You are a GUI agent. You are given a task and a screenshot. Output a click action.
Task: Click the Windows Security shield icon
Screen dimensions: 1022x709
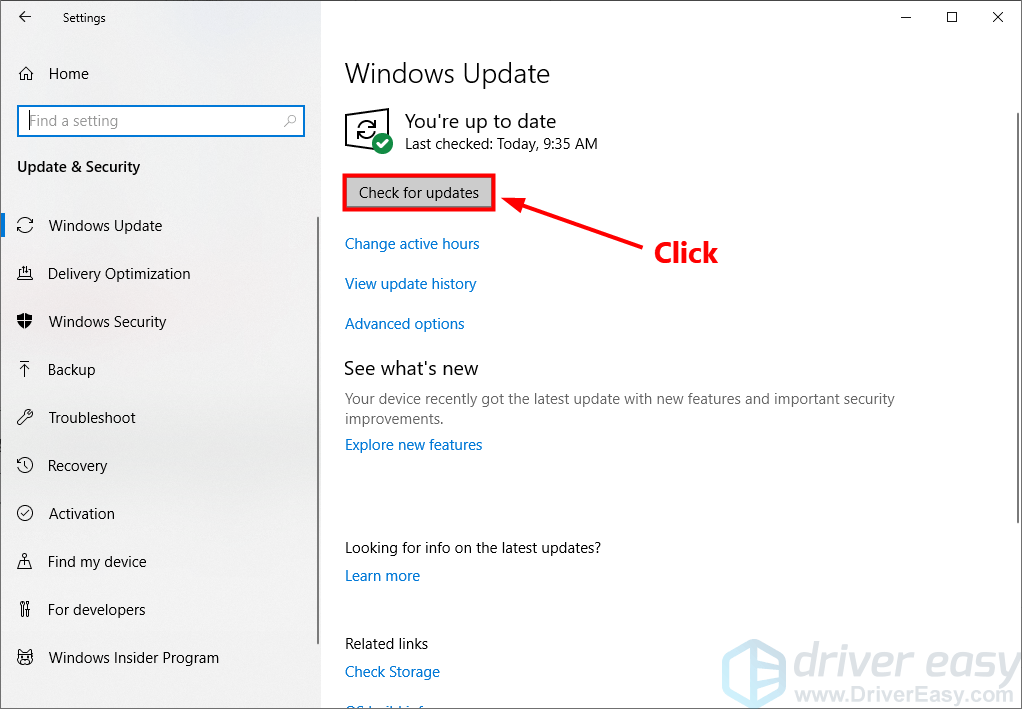pyautogui.click(x=25, y=321)
